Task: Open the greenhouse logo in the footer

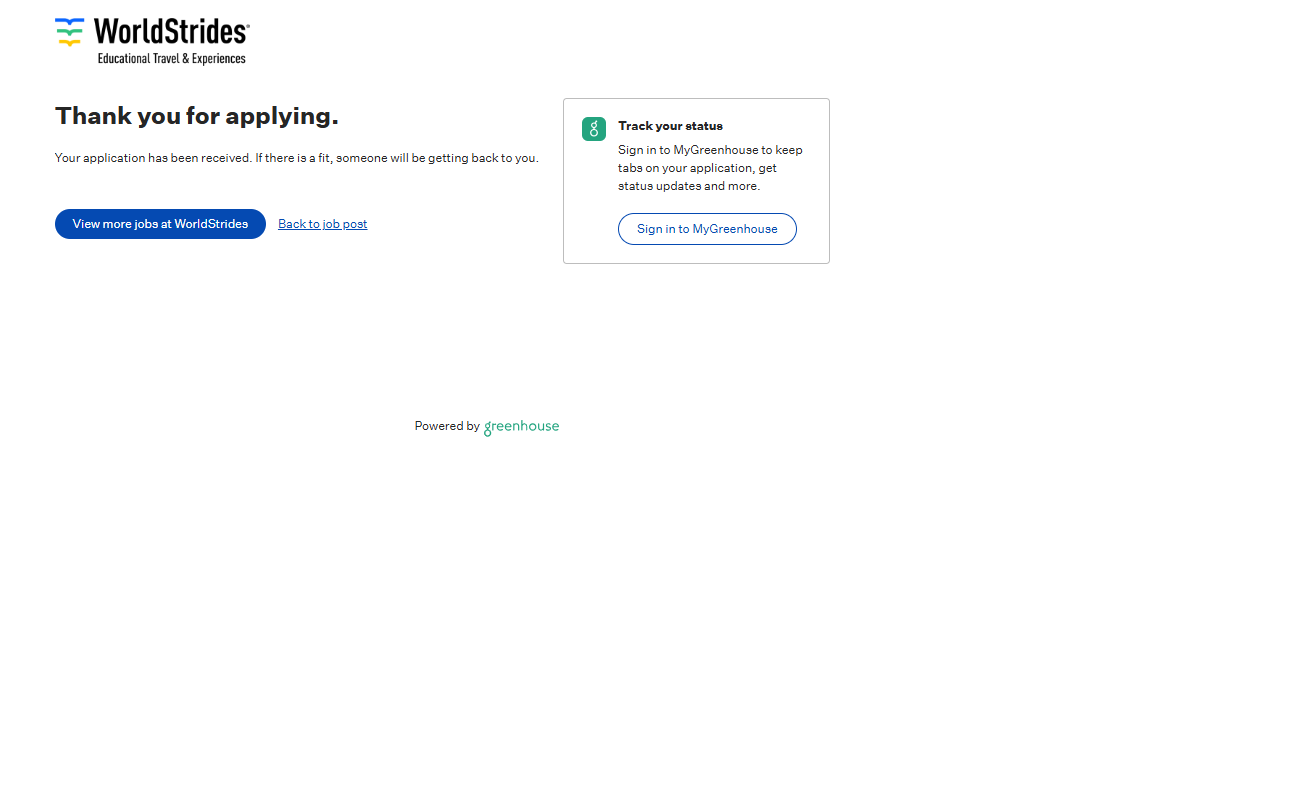Action: click(x=521, y=427)
